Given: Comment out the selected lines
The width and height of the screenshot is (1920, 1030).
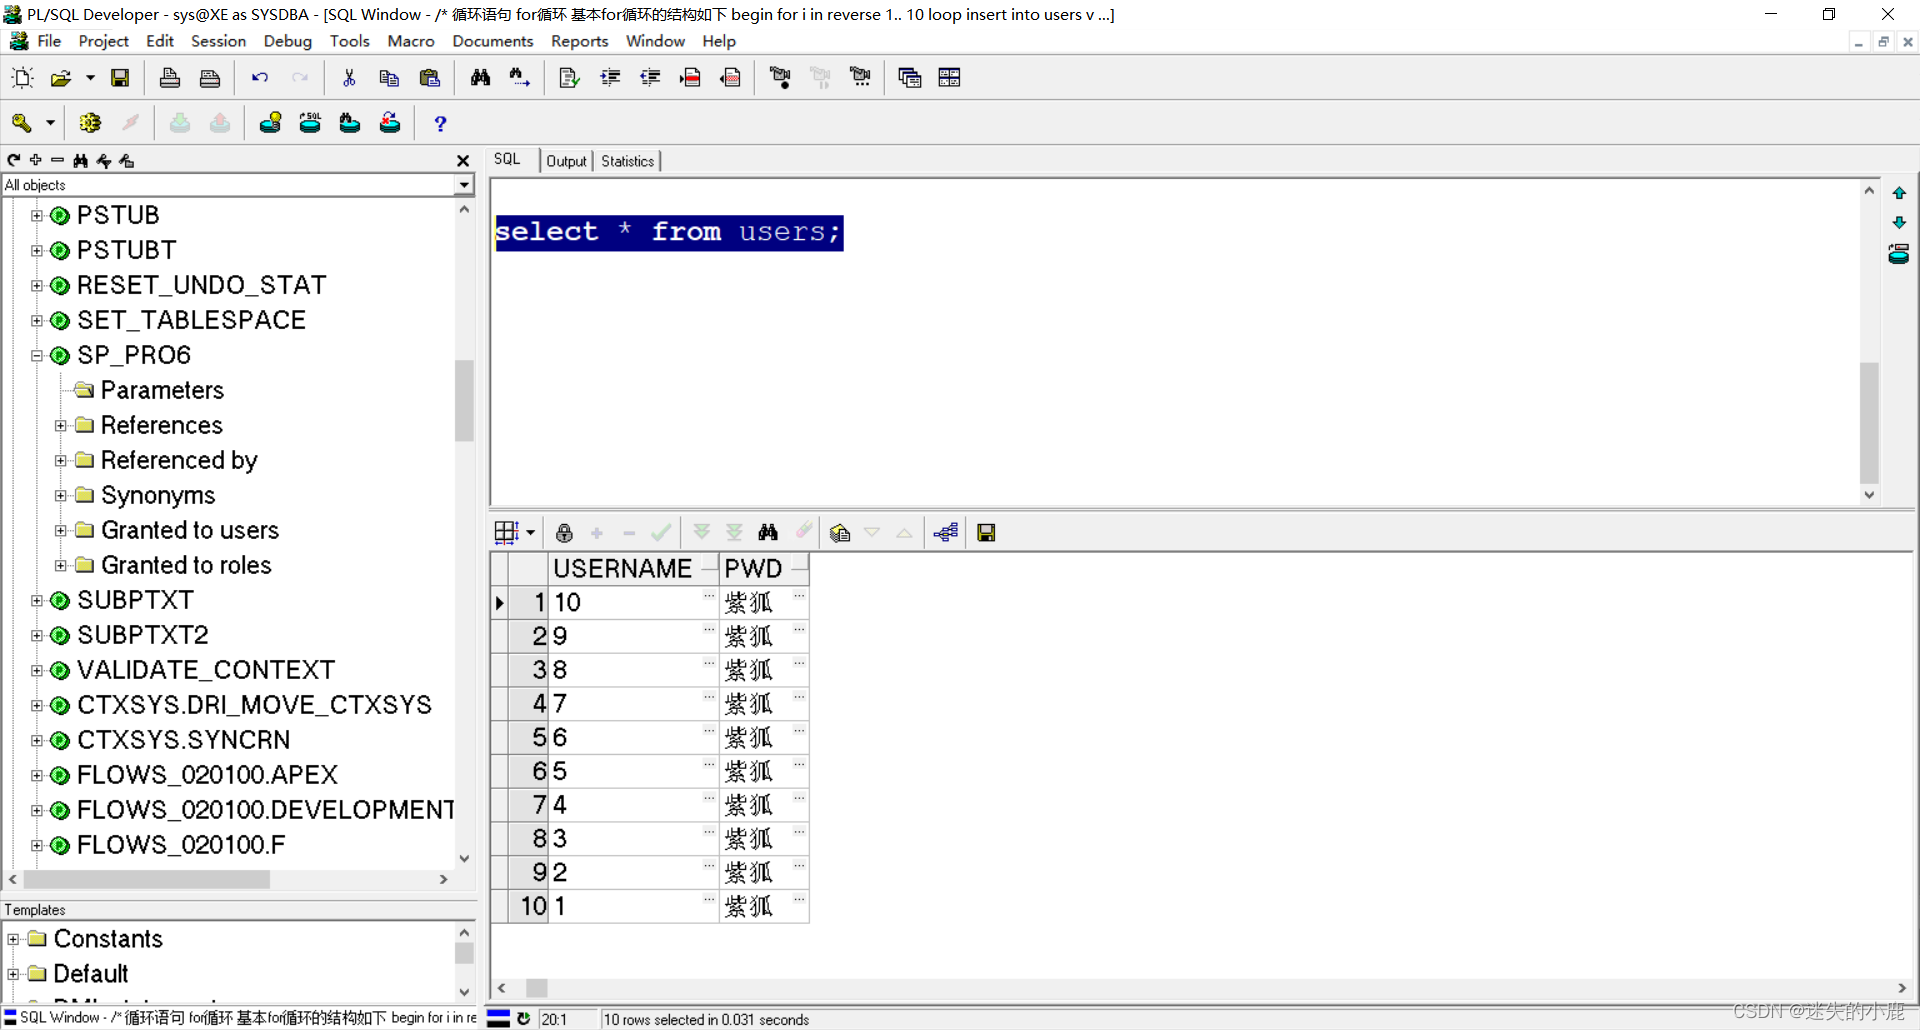Looking at the screenshot, I should click(690, 78).
